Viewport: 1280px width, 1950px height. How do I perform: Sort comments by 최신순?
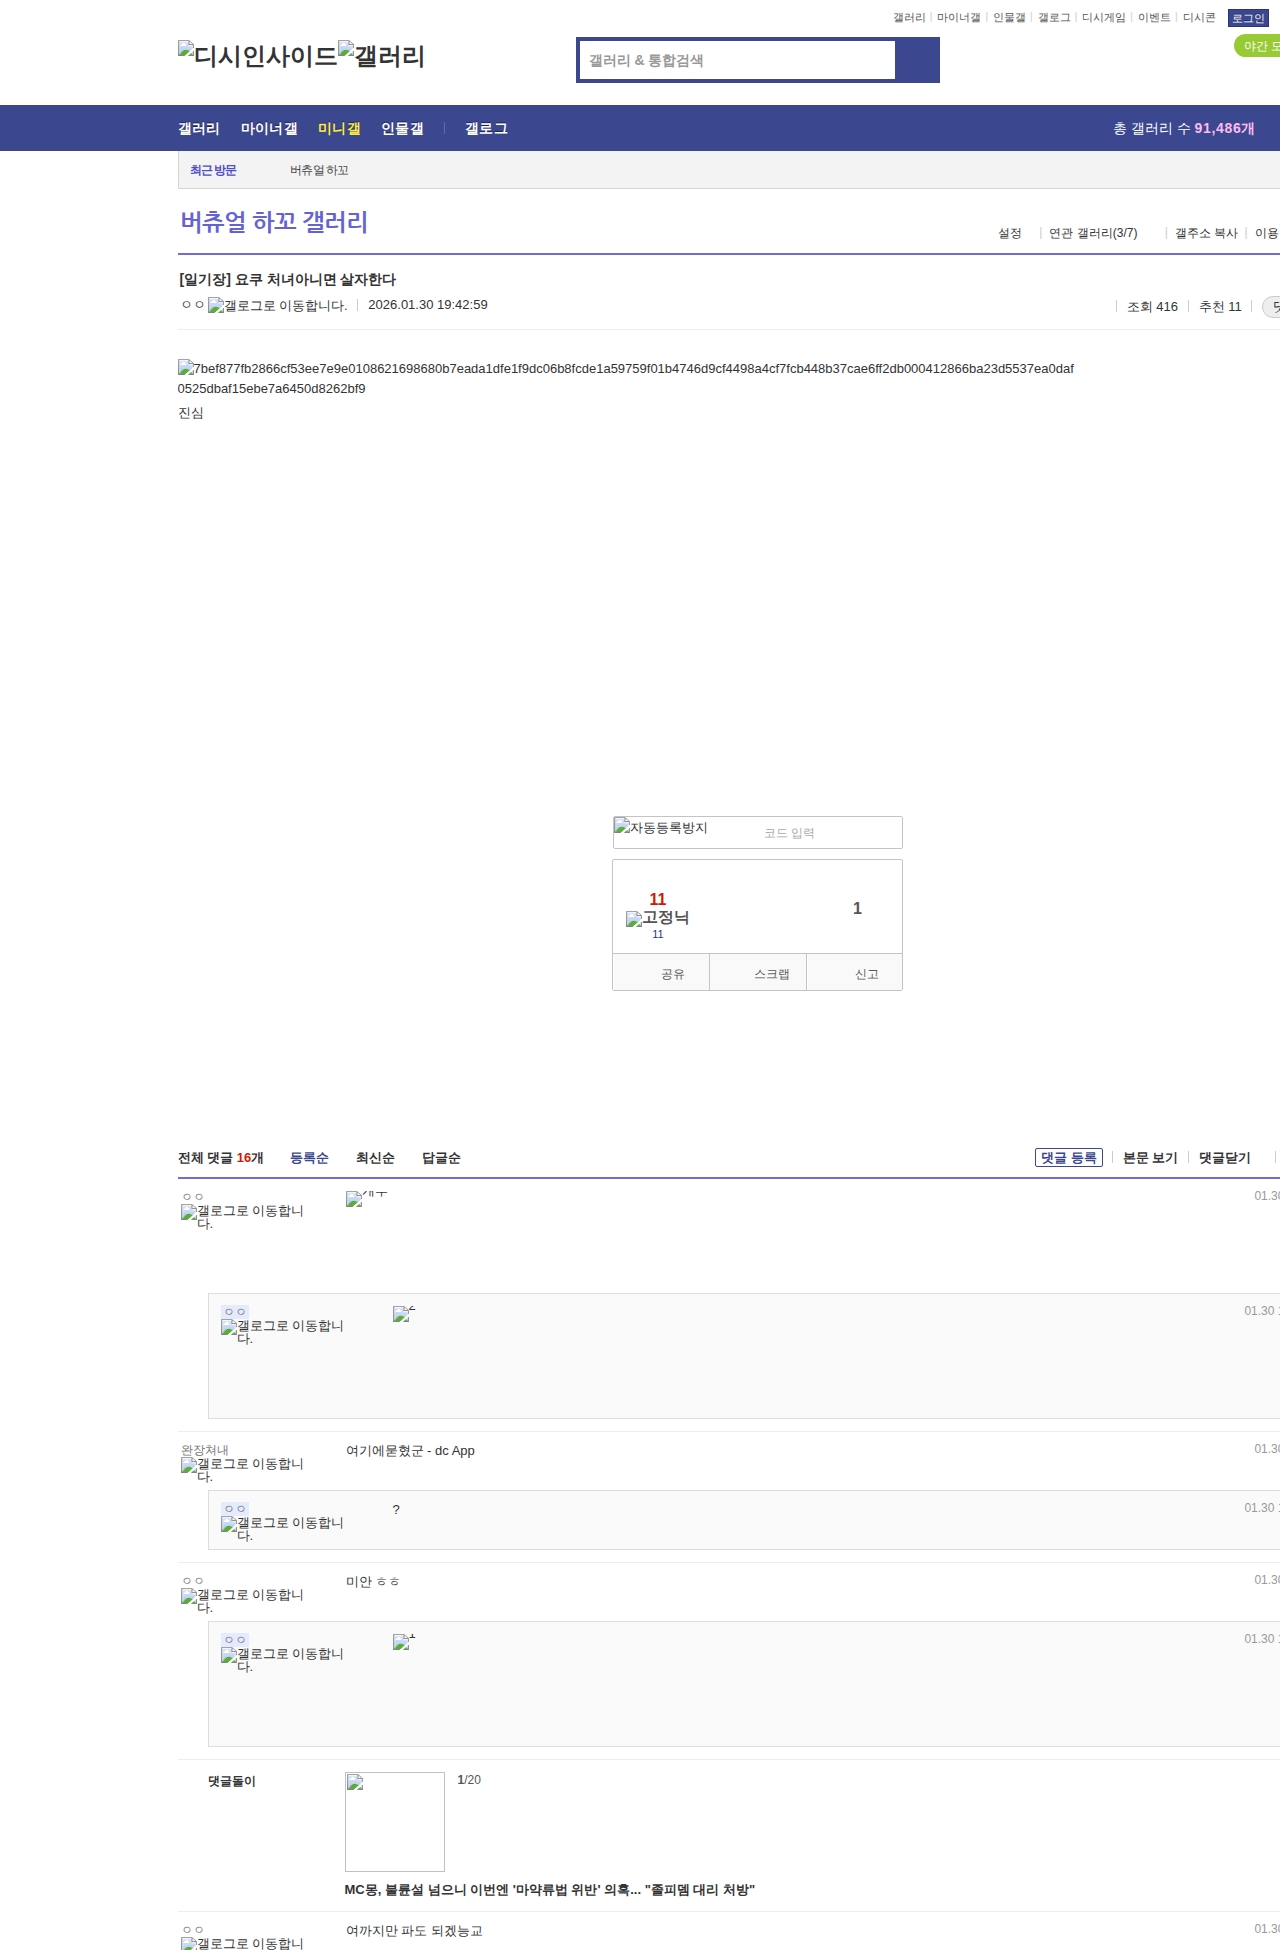(x=375, y=1158)
